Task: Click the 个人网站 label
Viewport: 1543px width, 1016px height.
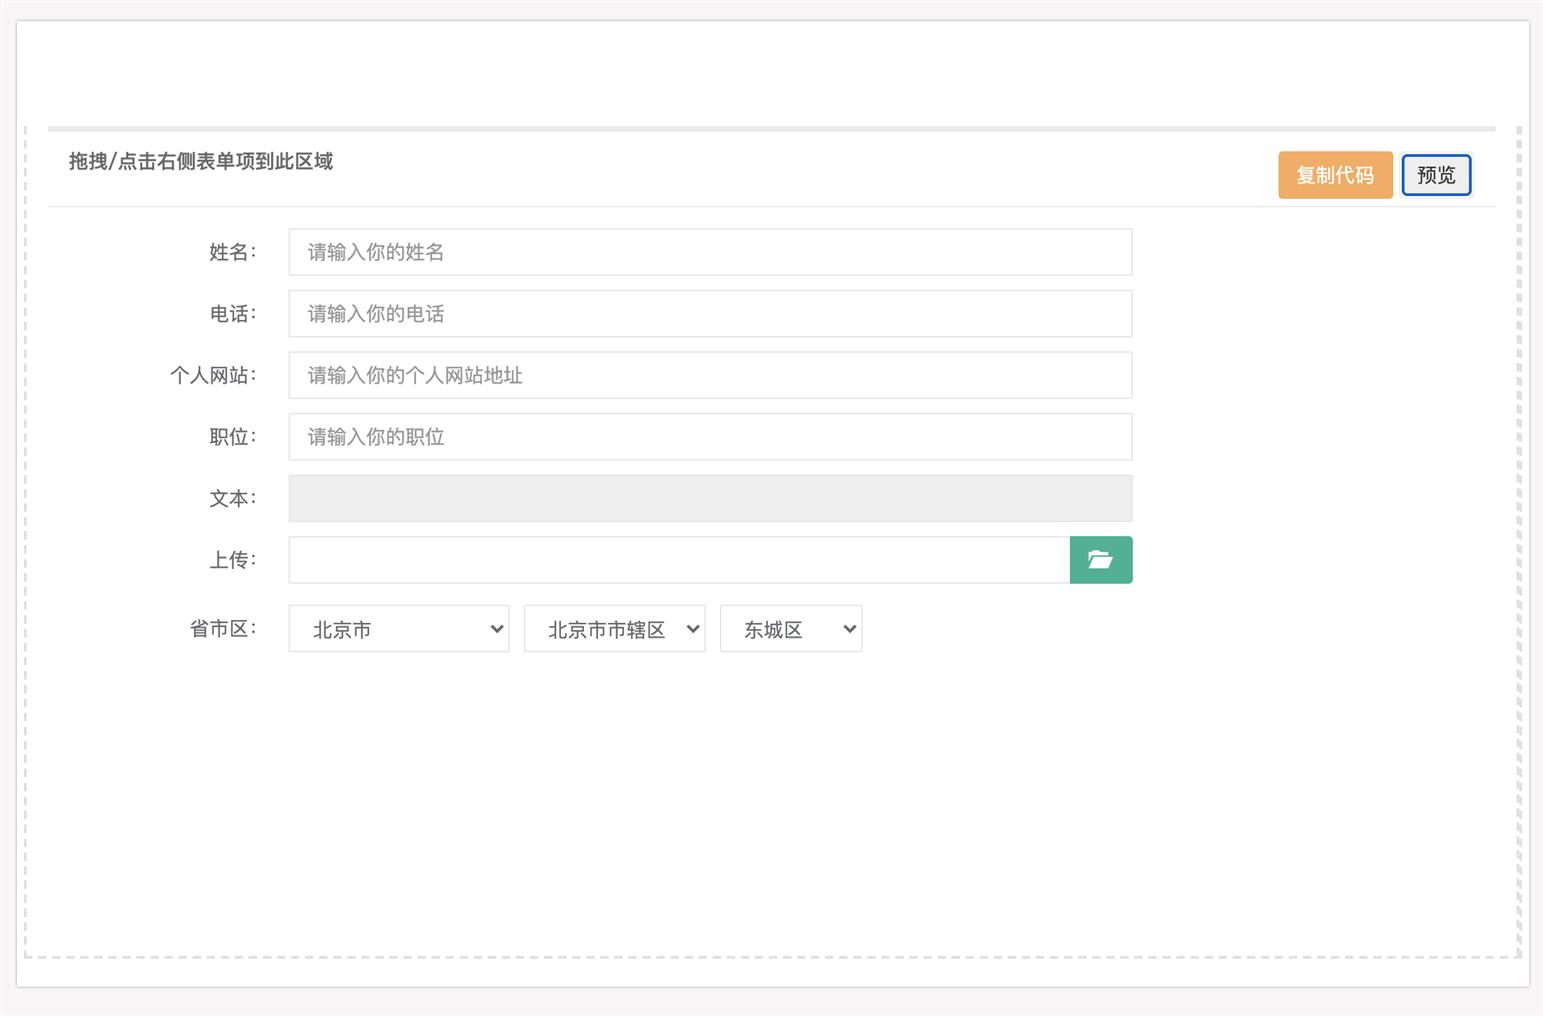Action: tap(212, 375)
